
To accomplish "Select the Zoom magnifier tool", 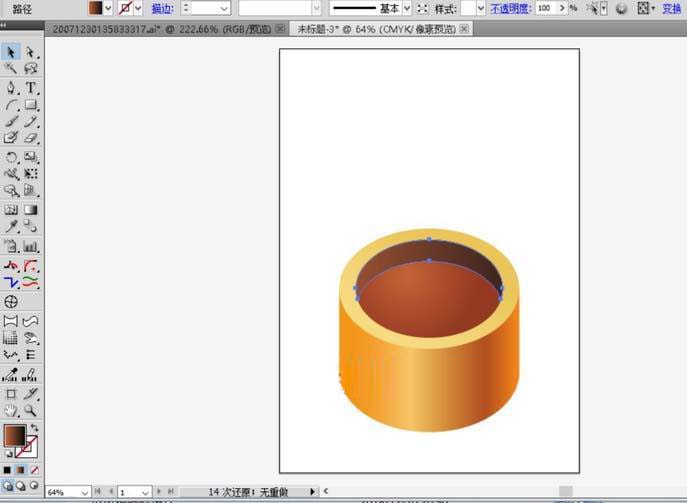I will click(x=31, y=410).
